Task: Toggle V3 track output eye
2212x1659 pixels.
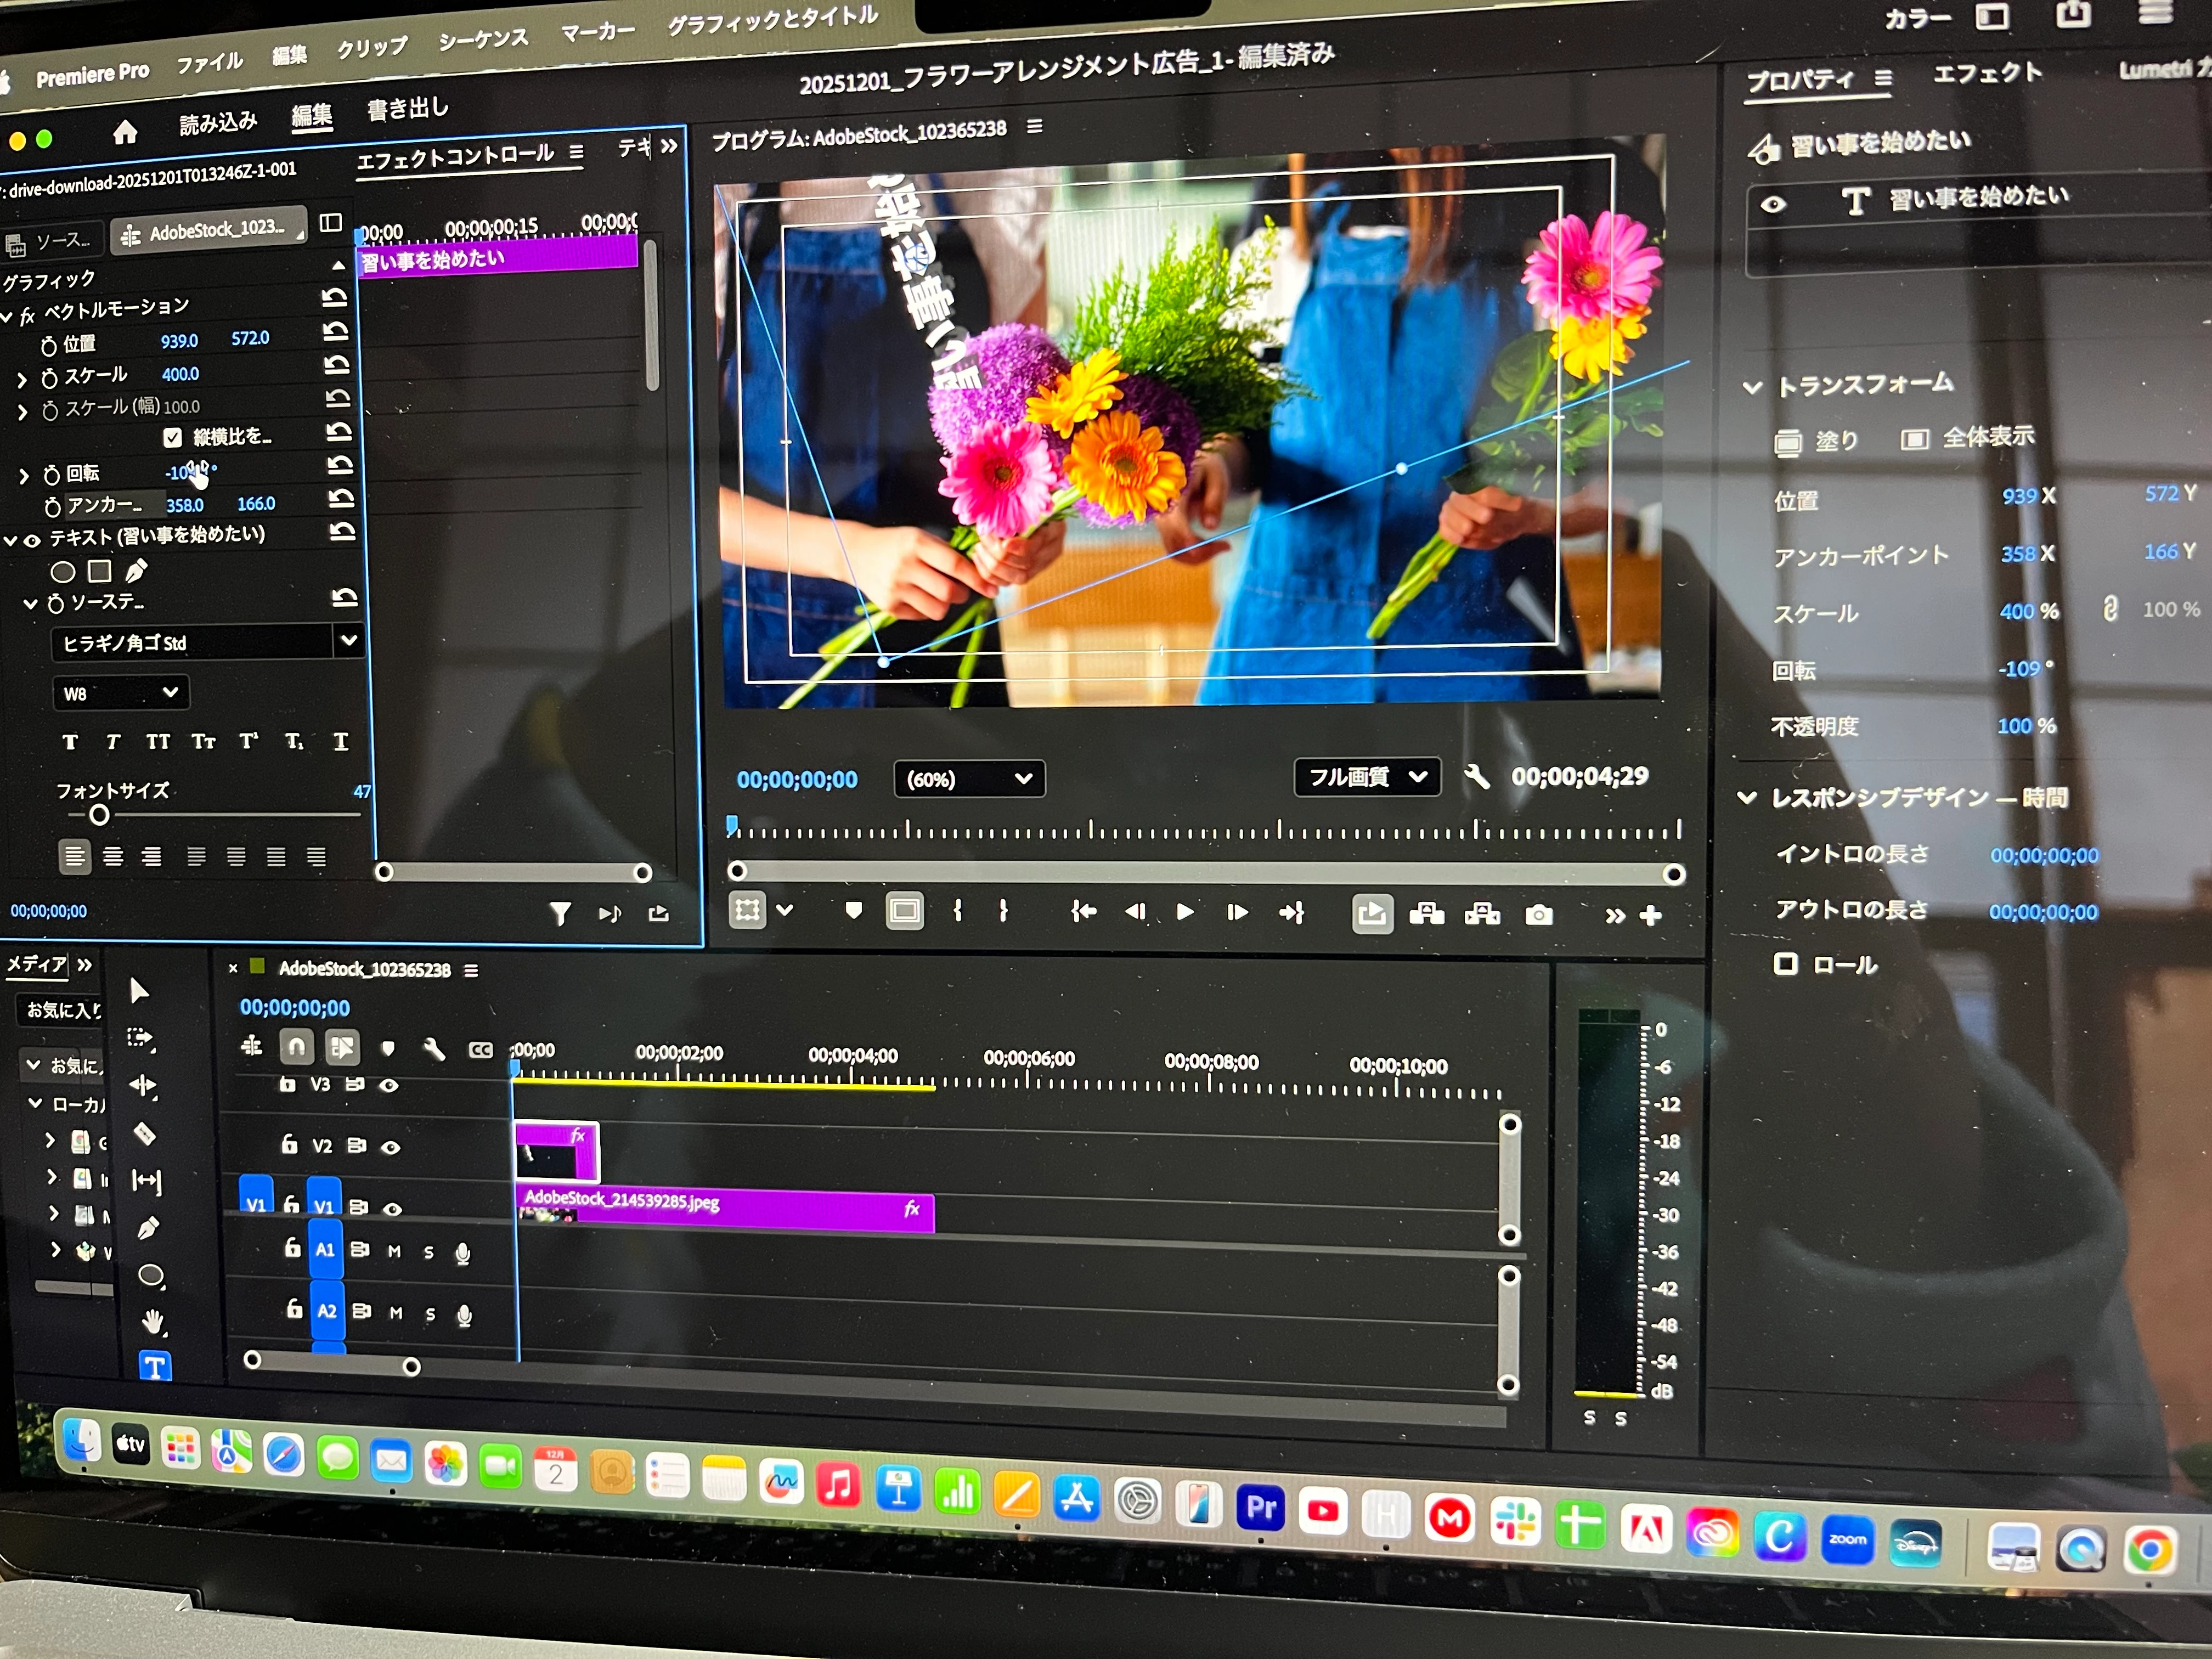Action: (389, 1085)
